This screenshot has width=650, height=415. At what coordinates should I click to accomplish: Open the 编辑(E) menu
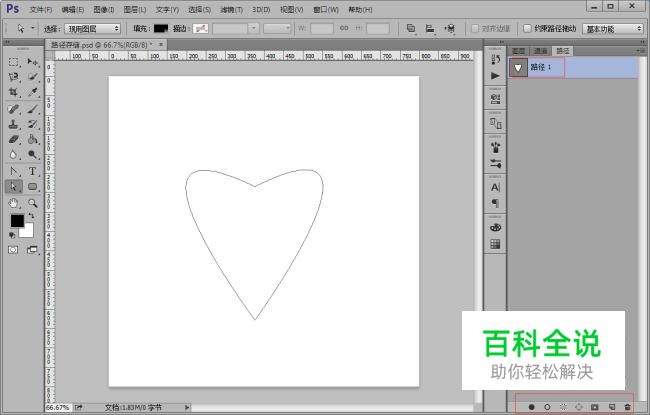coord(73,9)
